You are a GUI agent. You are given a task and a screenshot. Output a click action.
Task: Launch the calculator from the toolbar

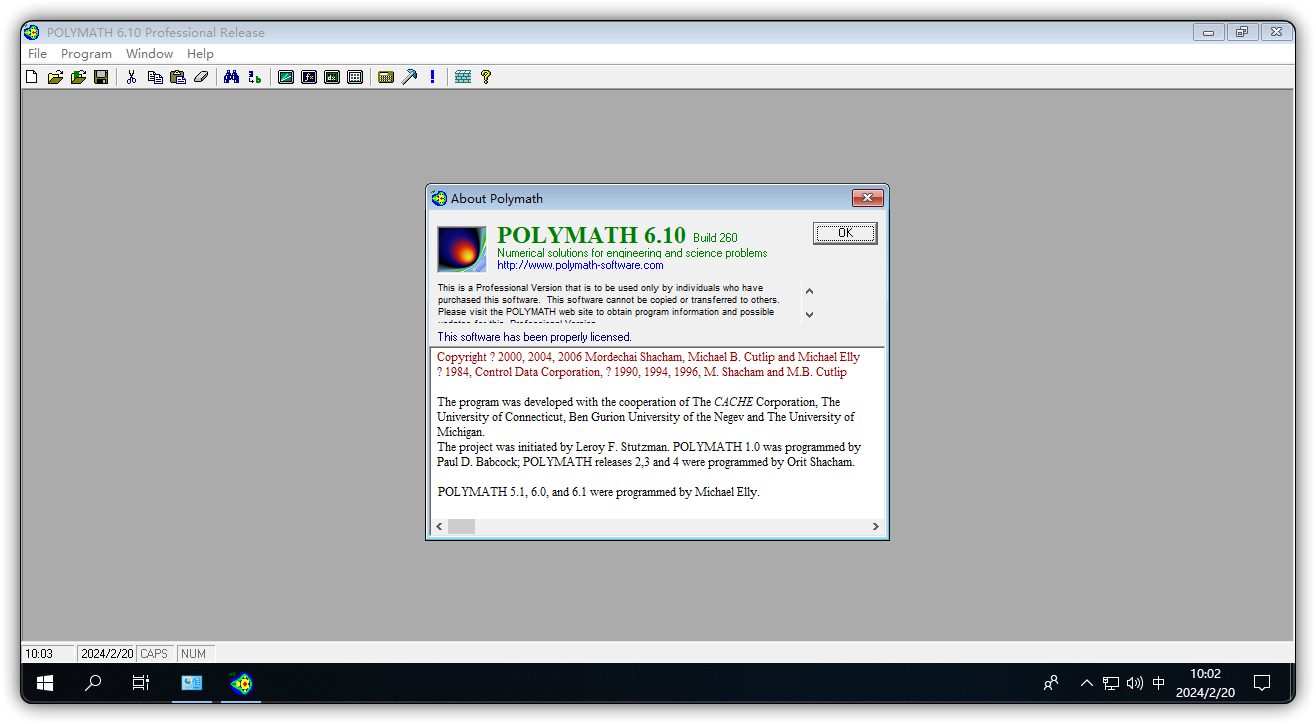386,76
